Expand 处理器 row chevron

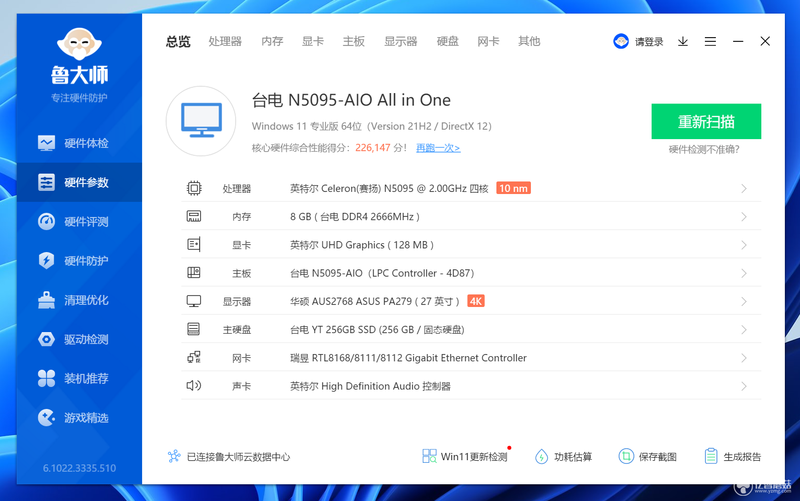click(x=744, y=189)
